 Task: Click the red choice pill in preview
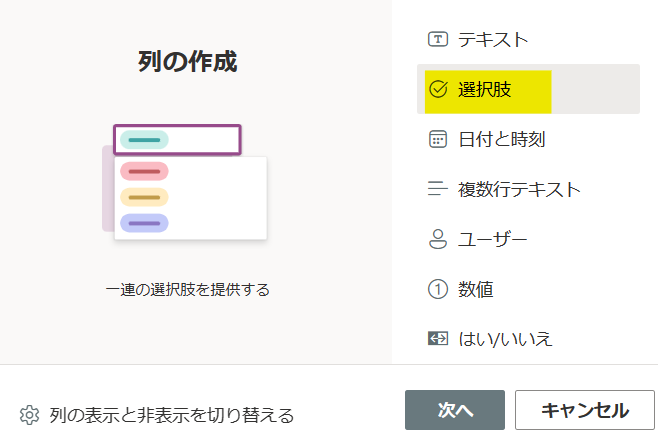[x=144, y=171]
